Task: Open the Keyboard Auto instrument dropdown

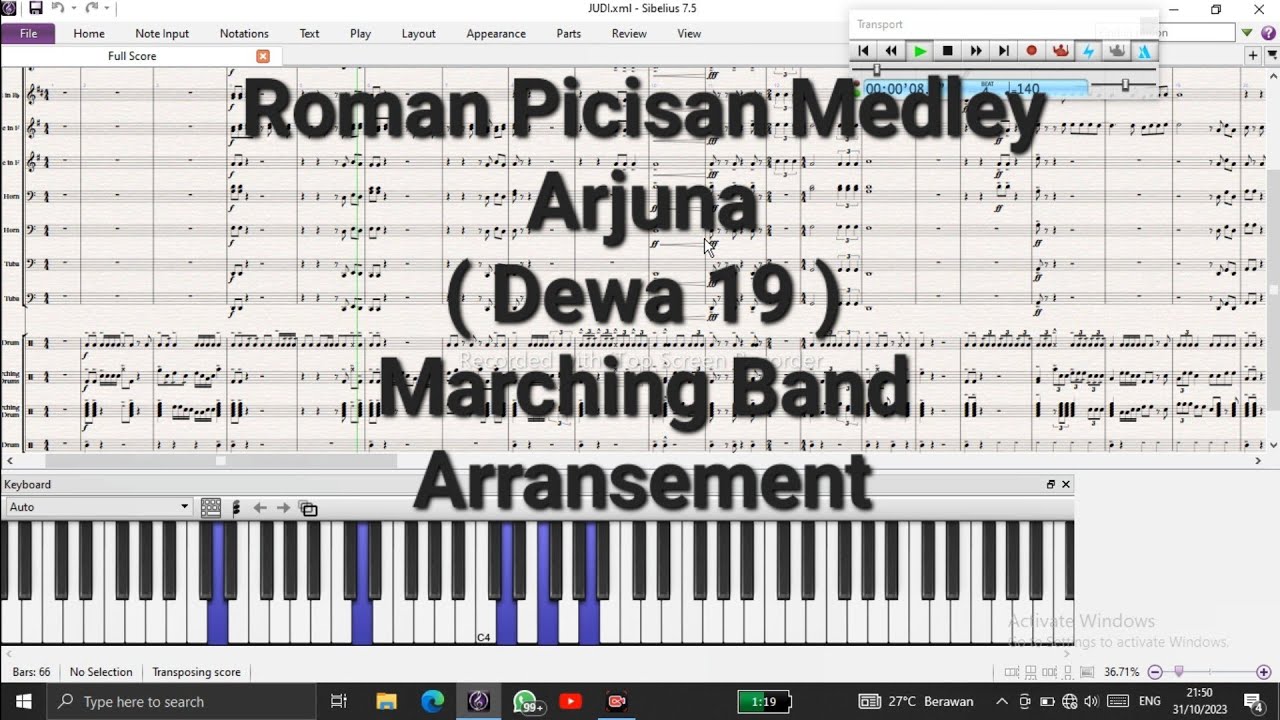Action: (x=97, y=507)
